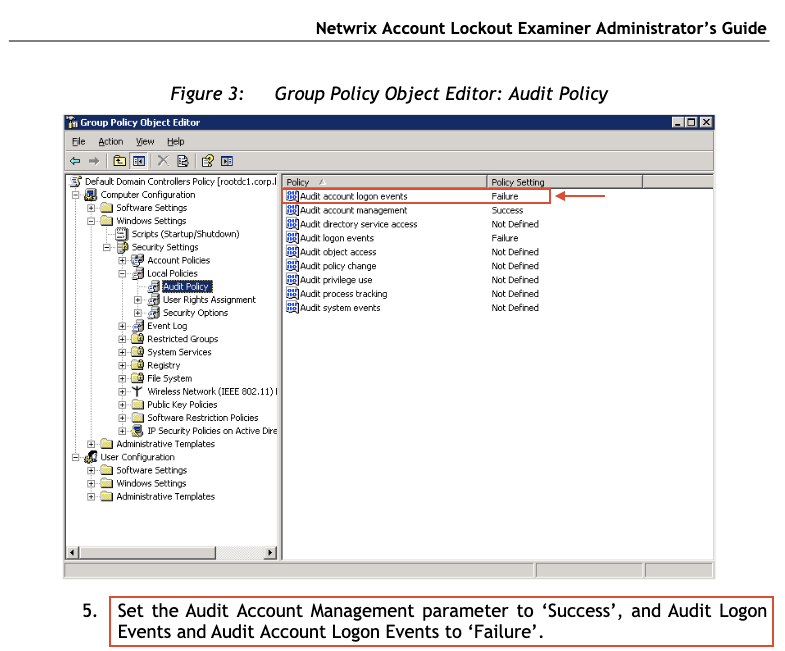Select the Audit Policy tree item

187,286
